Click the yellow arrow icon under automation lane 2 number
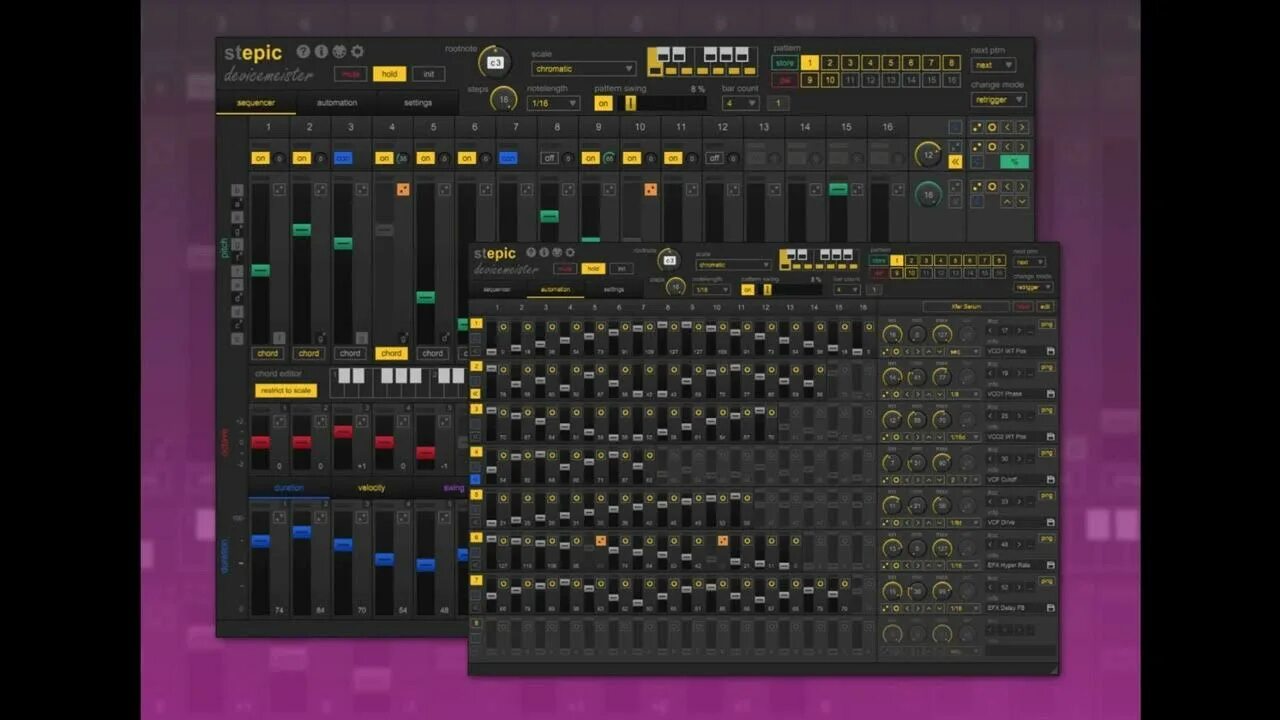The height and width of the screenshot is (720, 1280). point(476,394)
